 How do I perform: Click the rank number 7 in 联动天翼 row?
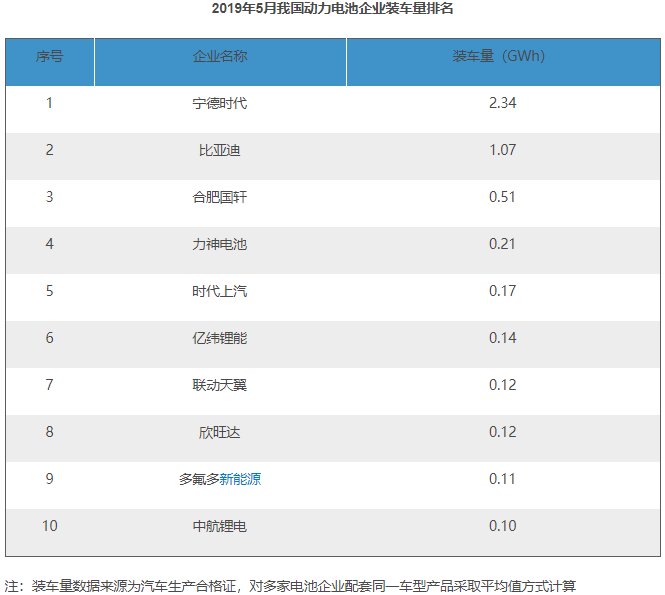coord(50,385)
